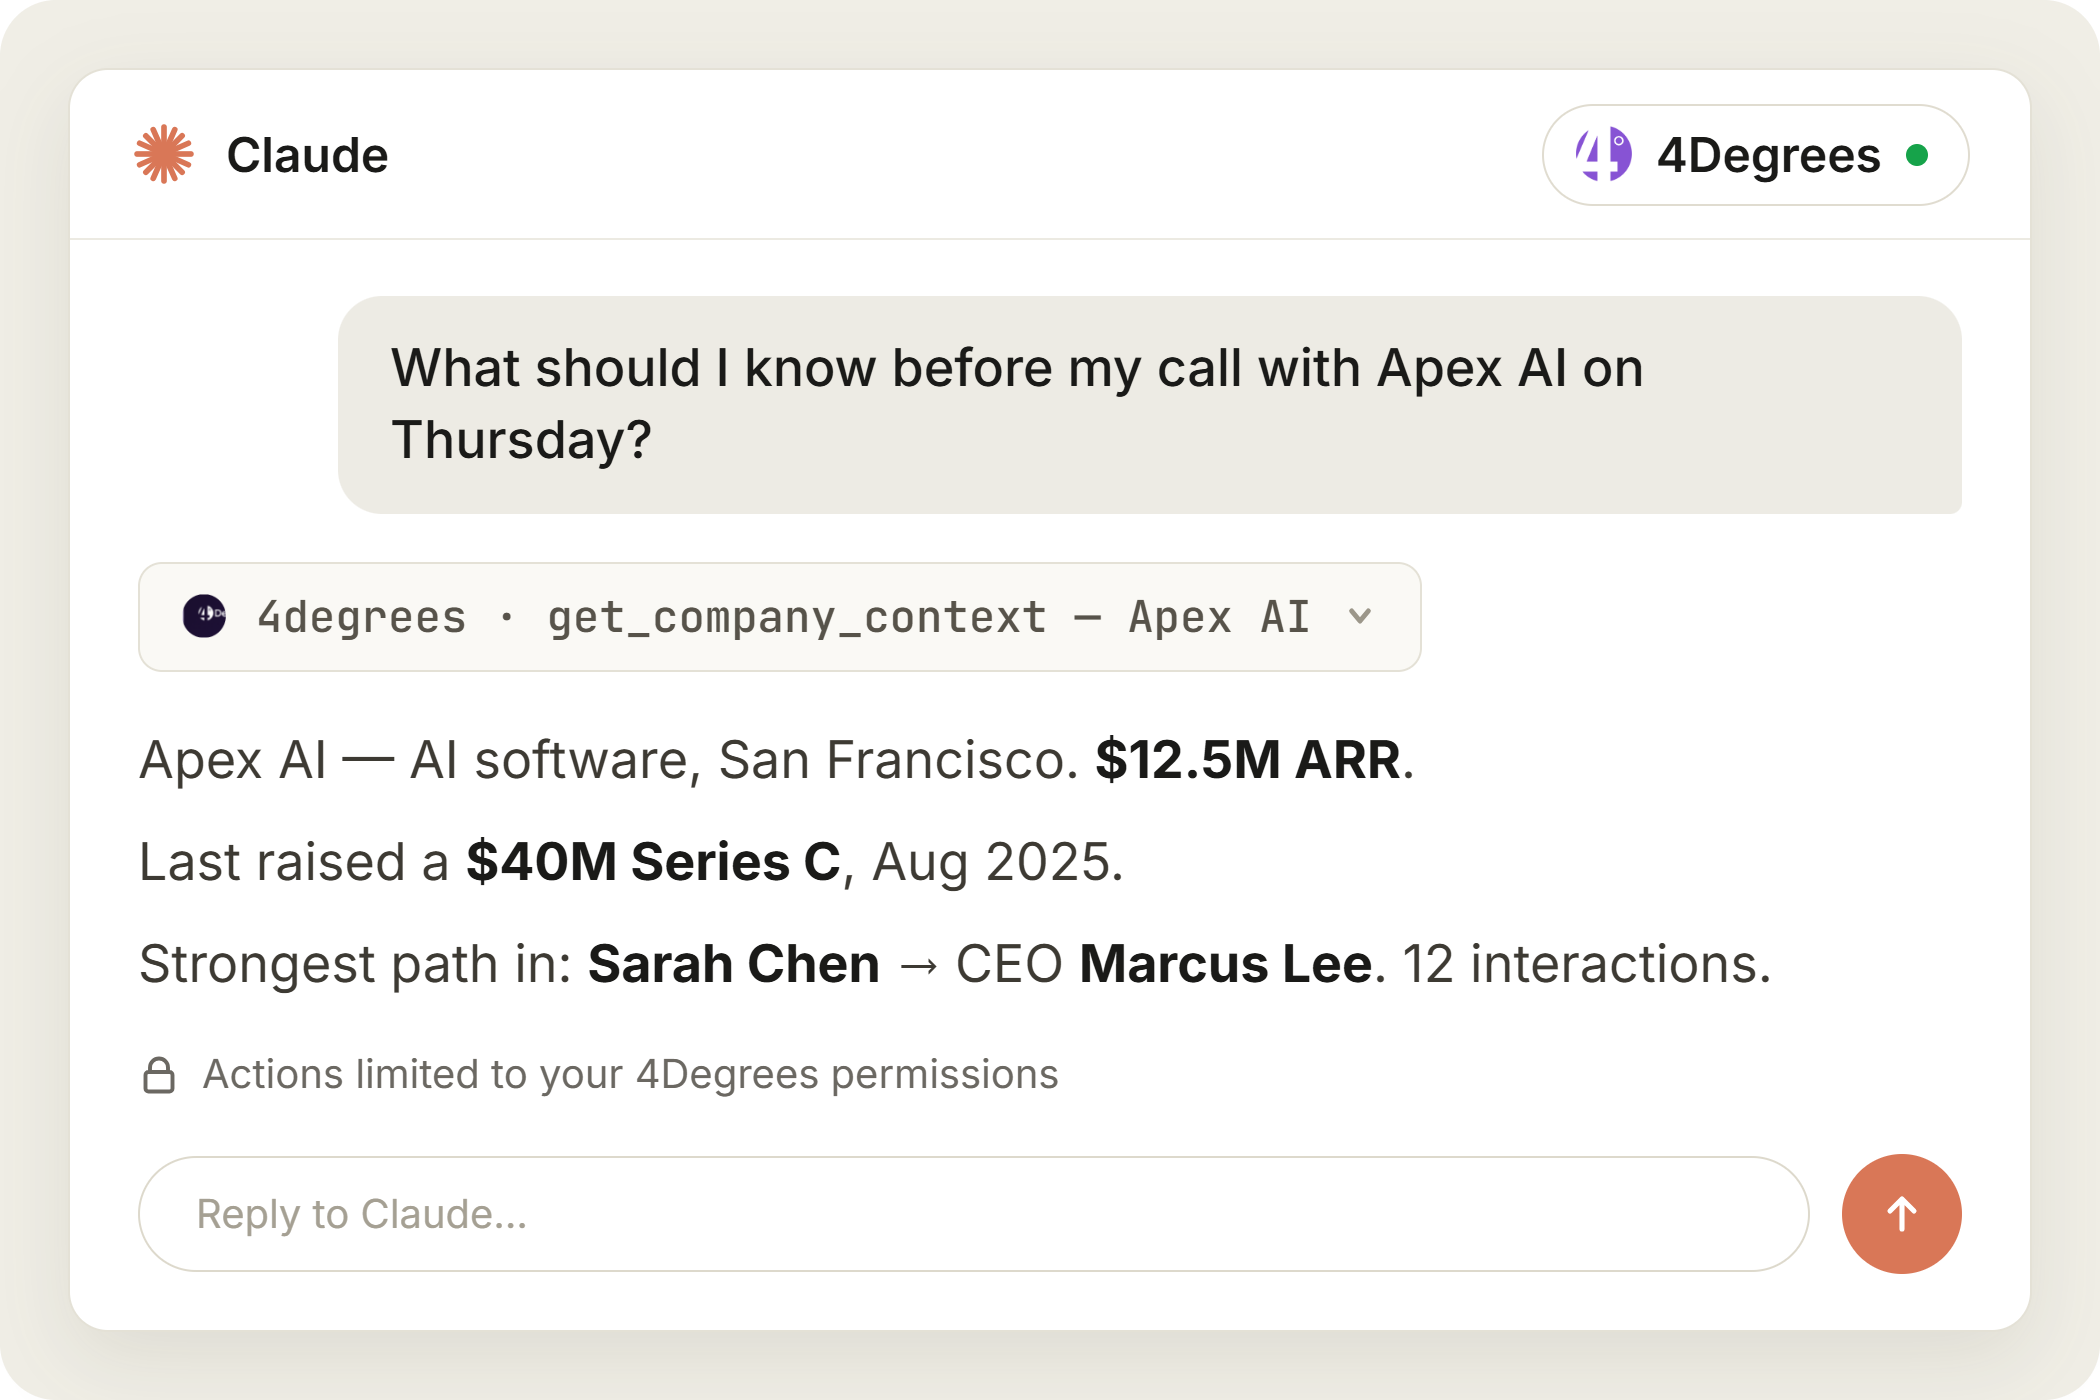Click the '12 interactions.' text
This screenshot has height=1400, width=2100.
1587,964
